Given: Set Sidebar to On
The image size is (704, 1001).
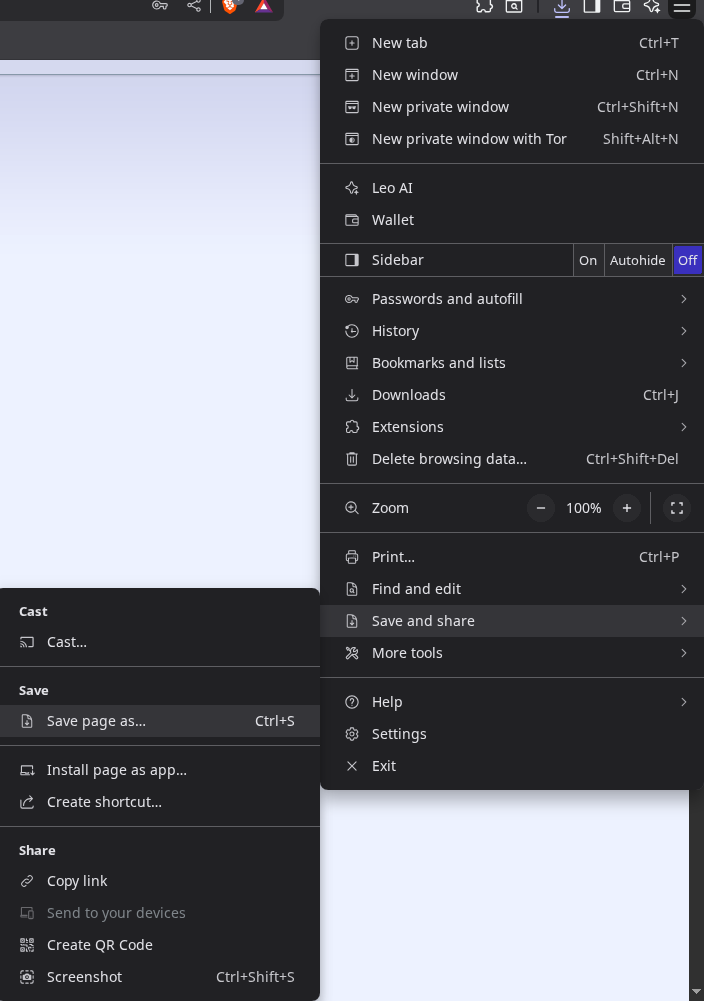Looking at the screenshot, I should point(588,260).
